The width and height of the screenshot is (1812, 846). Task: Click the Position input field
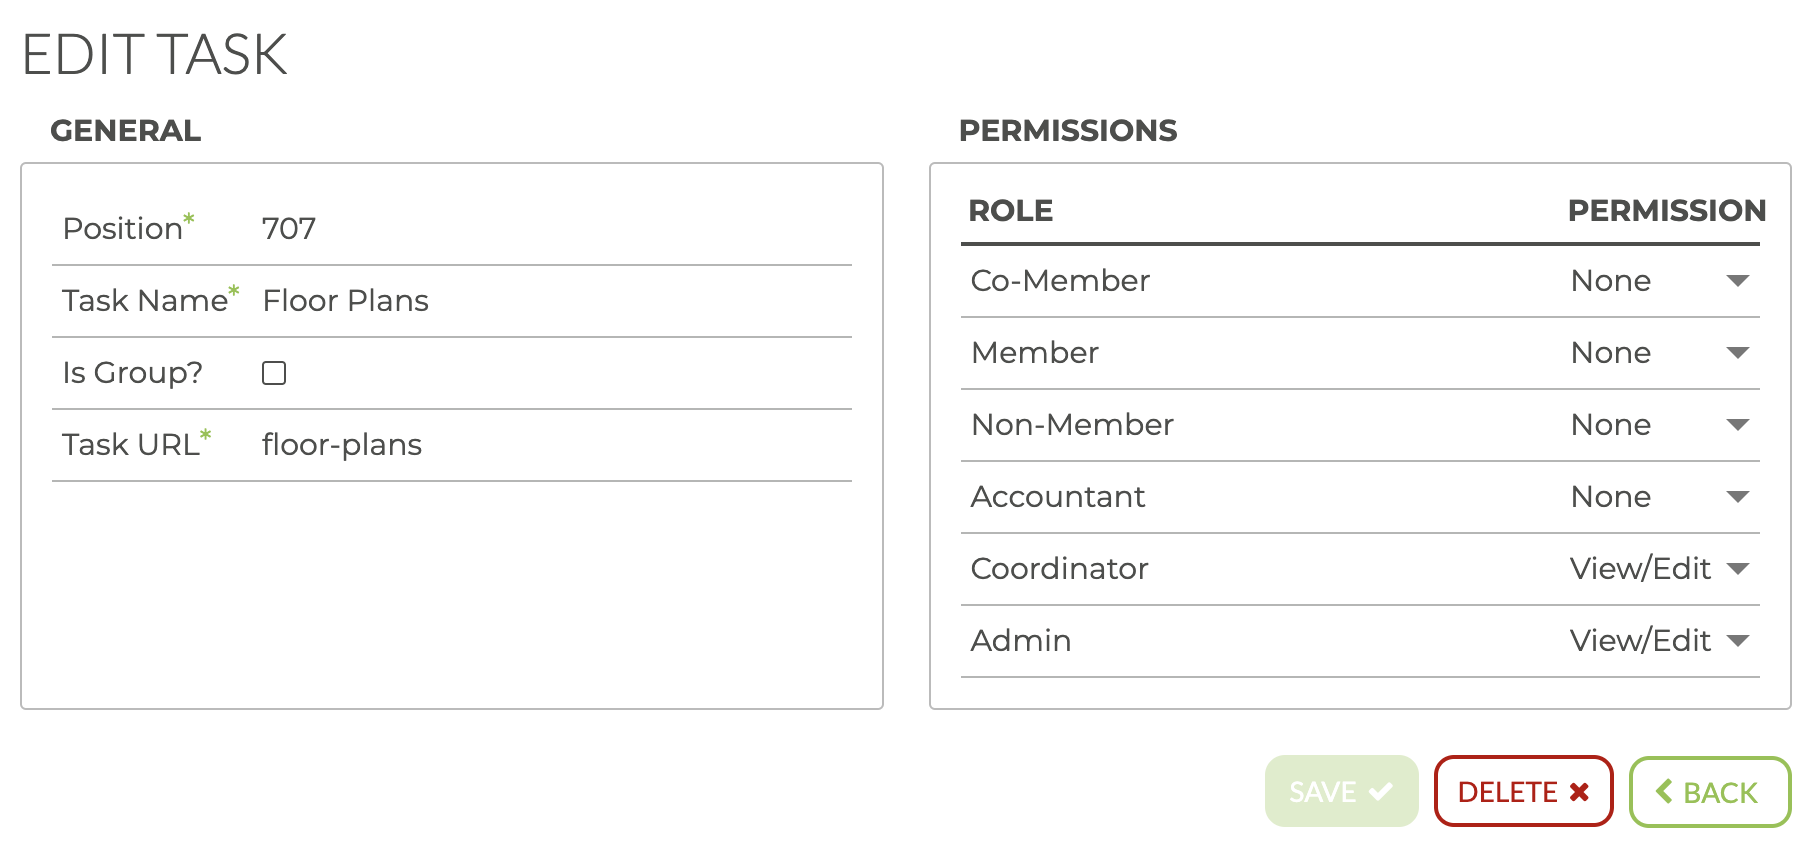(550, 229)
